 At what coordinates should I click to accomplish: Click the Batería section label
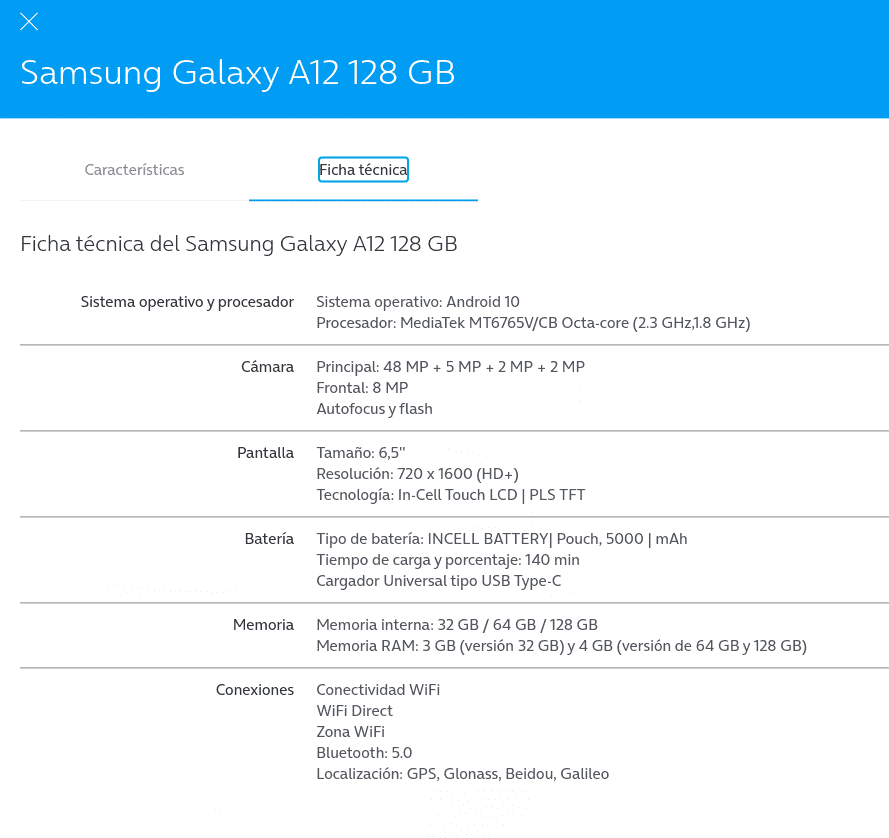click(269, 539)
